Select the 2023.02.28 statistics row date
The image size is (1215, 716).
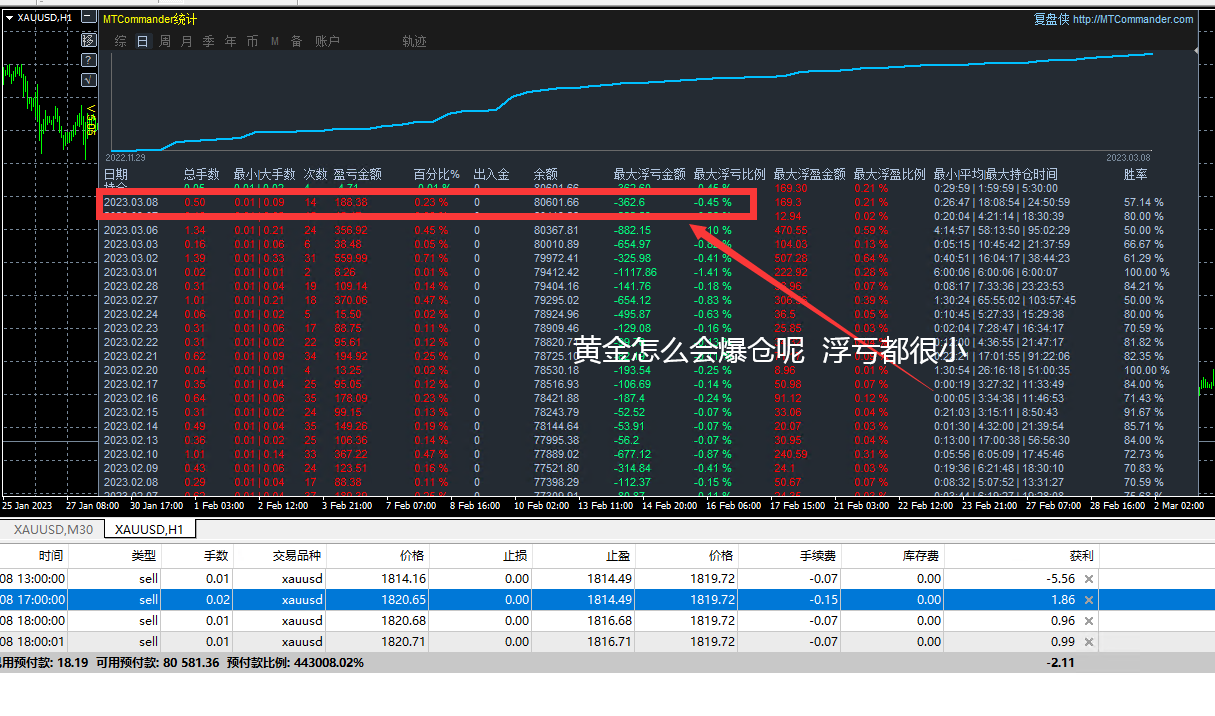(130, 286)
